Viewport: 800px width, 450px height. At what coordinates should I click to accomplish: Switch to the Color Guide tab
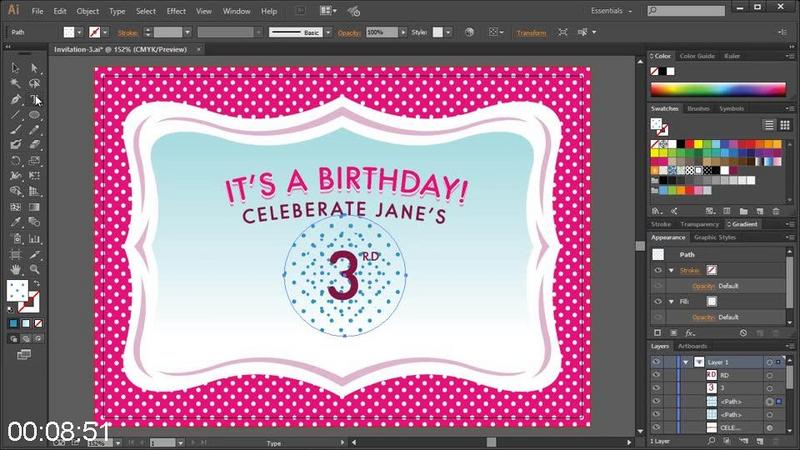click(x=697, y=56)
